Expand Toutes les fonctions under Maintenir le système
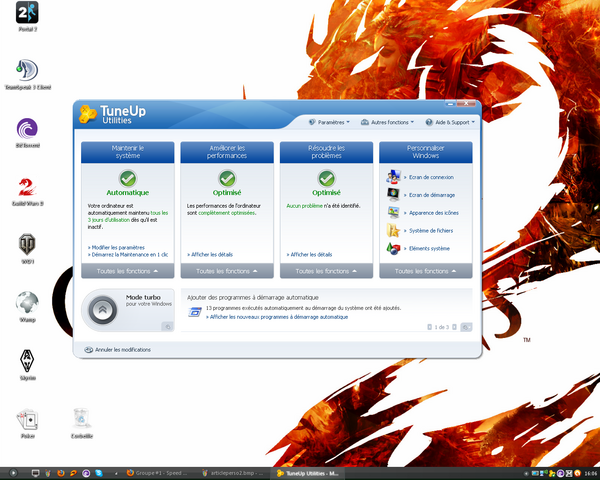 [127, 271]
